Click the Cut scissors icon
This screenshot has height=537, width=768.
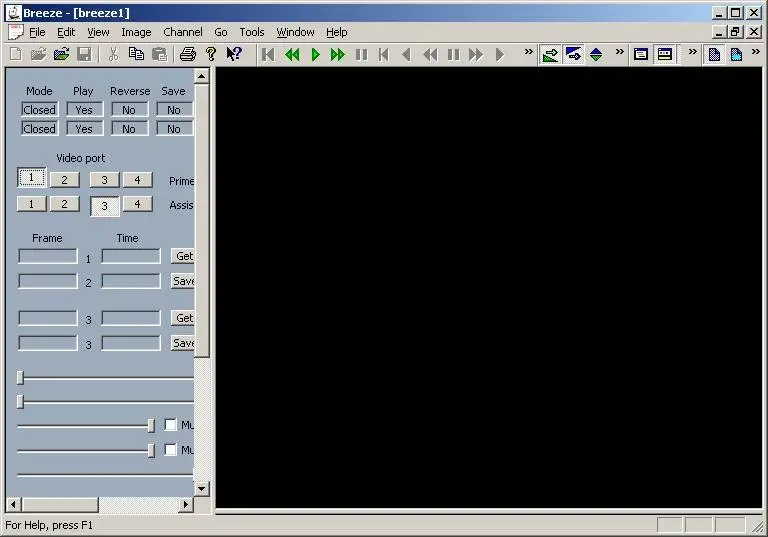pyautogui.click(x=114, y=54)
